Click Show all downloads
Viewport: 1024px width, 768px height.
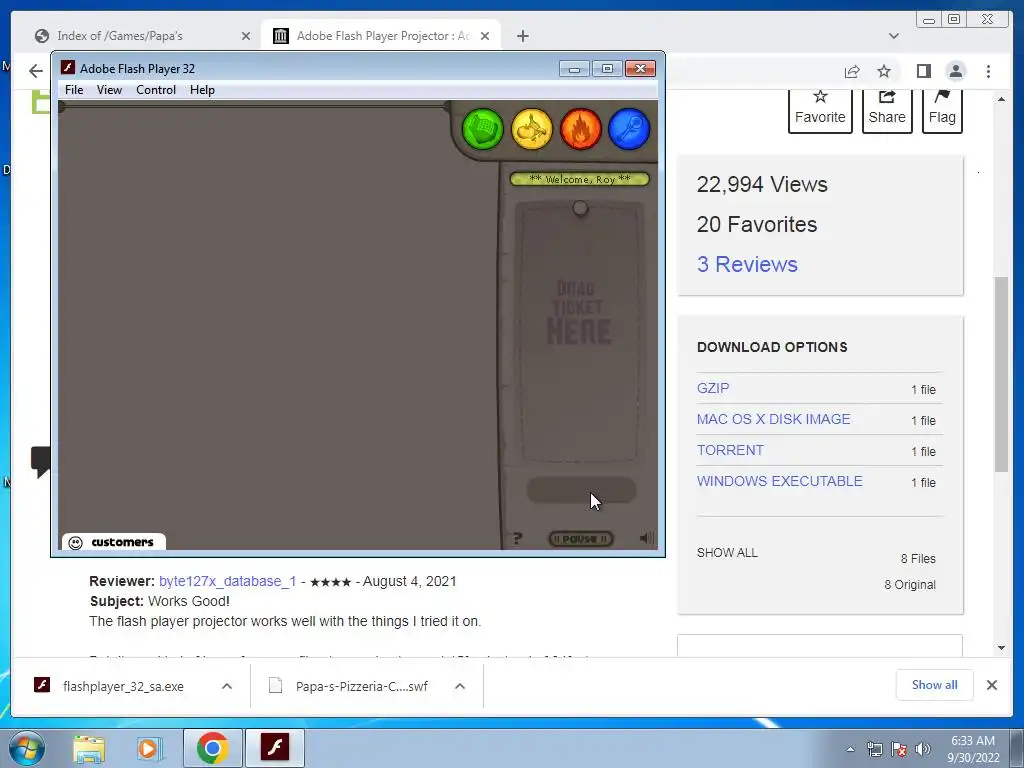[935, 684]
